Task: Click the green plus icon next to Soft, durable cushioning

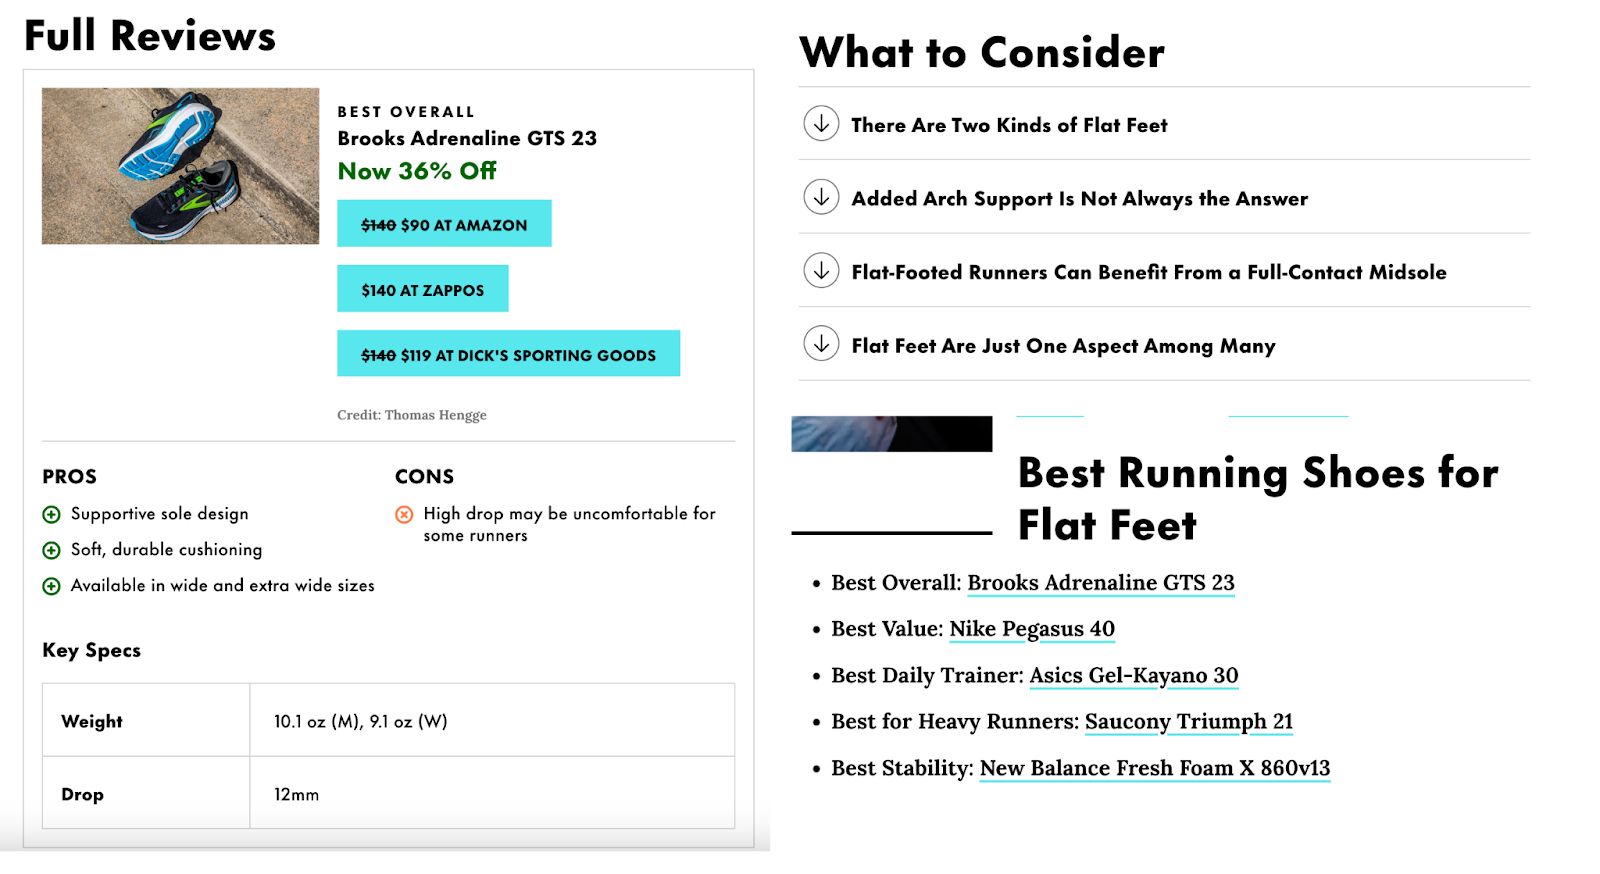Action: pyautogui.click(x=51, y=551)
